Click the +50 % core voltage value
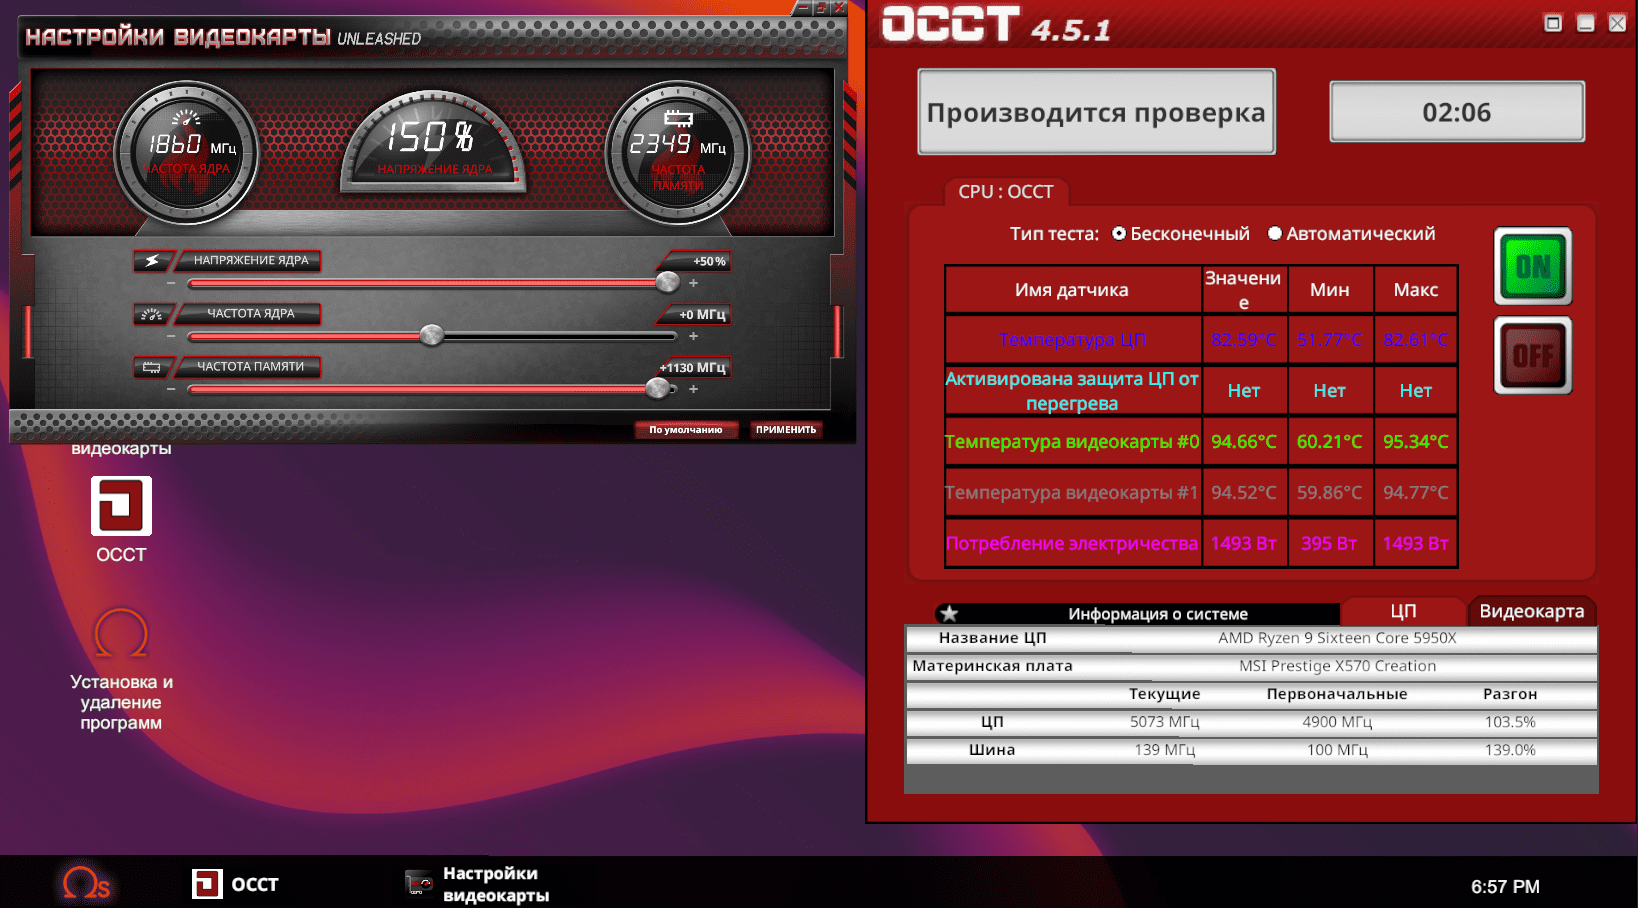 (x=709, y=262)
